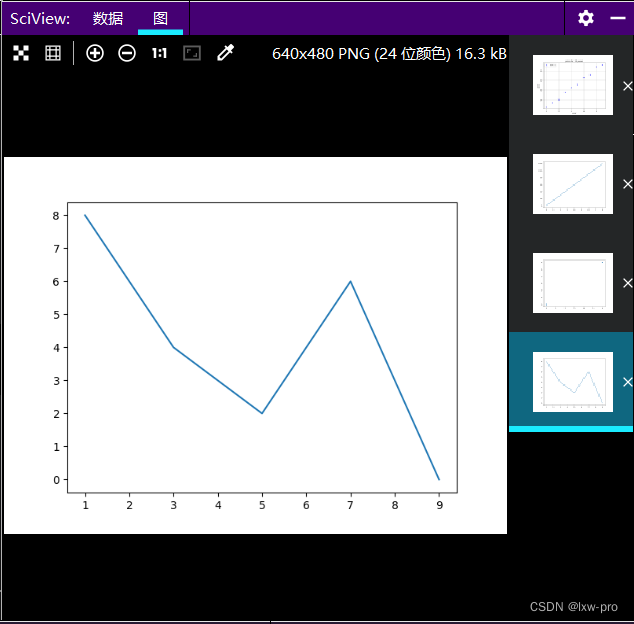634x624 pixels.
Task: Click the fit zoom to window icon
Action: coord(192,53)
